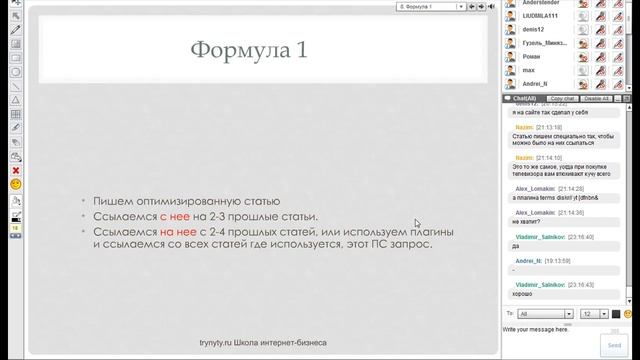Click chat sender Andrei_N at 19:13:59
The image size is (640, 360).
[x=528, y=261]
